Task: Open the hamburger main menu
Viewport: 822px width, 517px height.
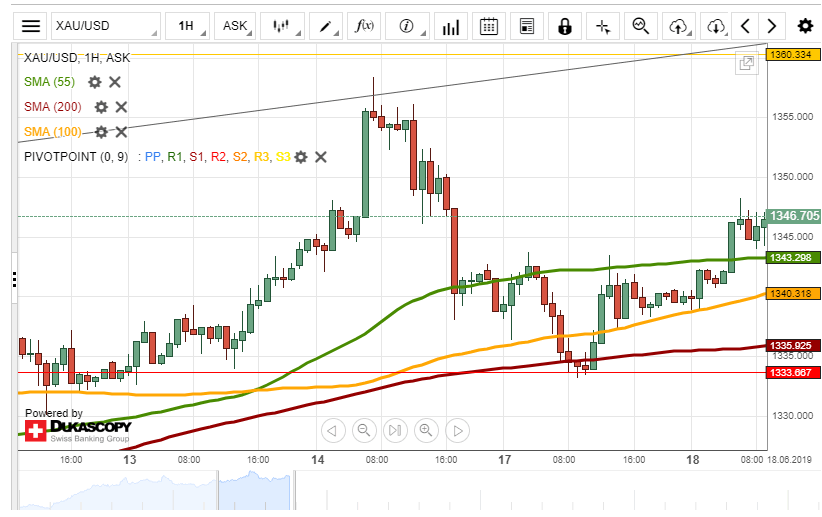Action: click(x=30, y=26)
